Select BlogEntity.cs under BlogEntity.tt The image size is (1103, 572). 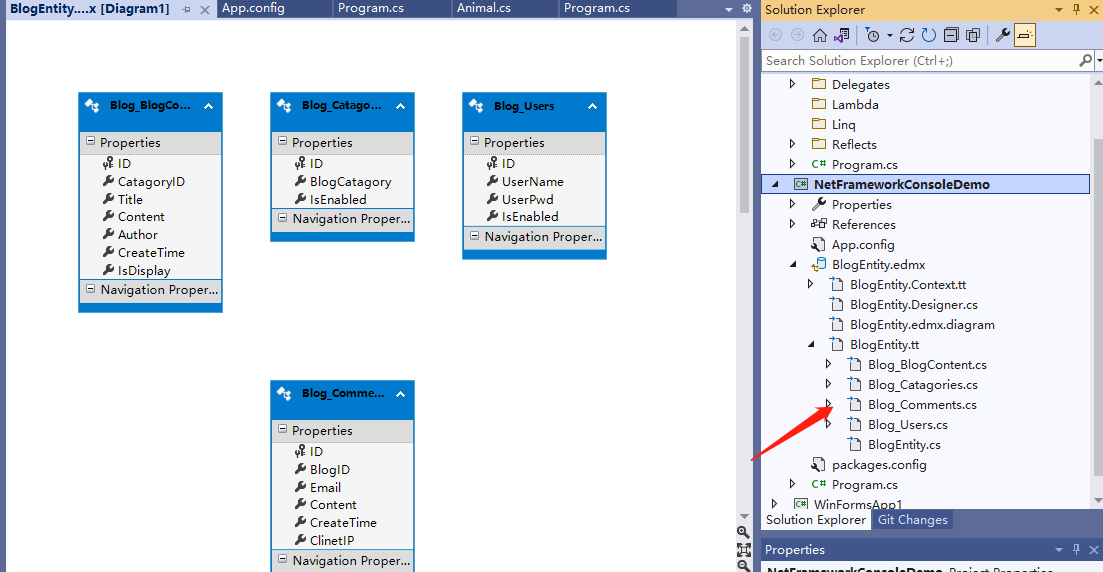[x=904, y=445]
